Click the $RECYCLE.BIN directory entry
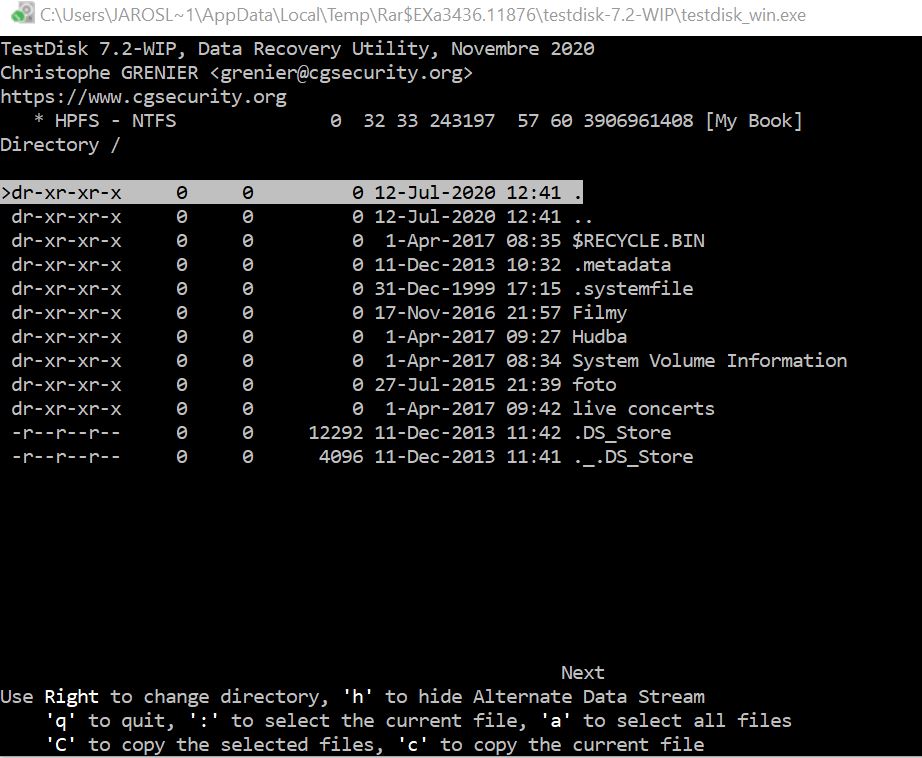The image size is (922, 758). (638, 241)
